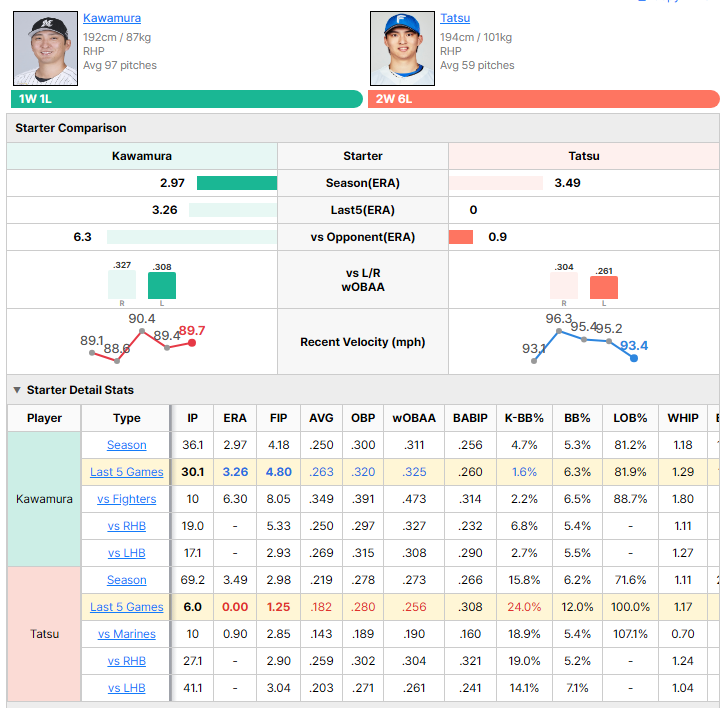Click the WHIP column header
Viewport: 726px width, 708px height.
click(683, 418)
